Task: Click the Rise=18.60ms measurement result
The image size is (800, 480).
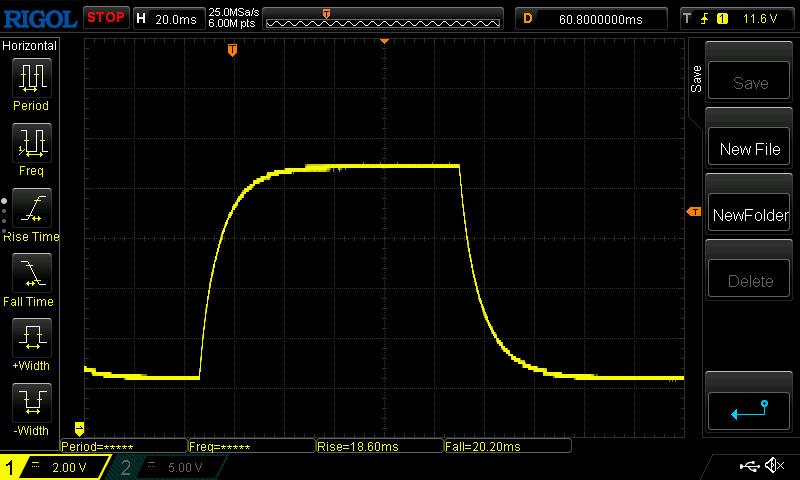Action: point(380,446)
